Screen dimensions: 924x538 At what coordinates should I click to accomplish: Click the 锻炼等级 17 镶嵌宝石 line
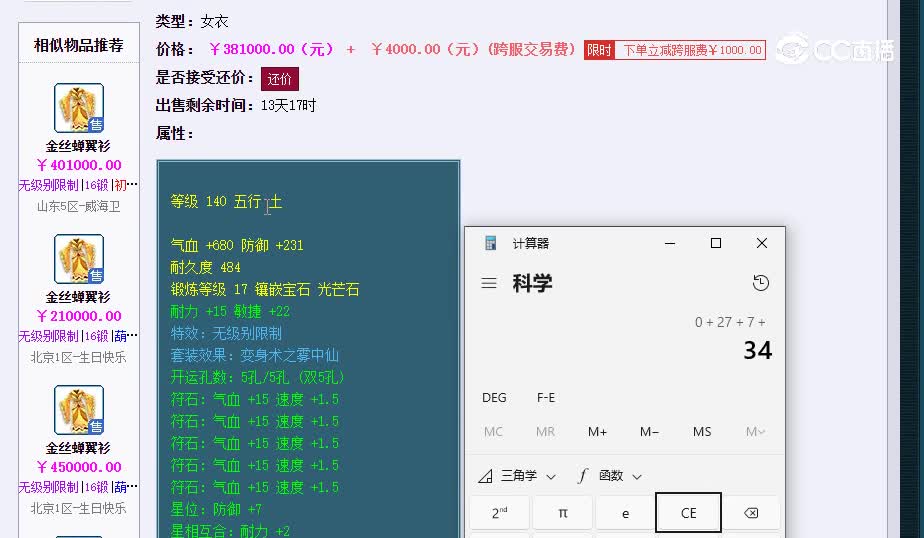[265, 289]
